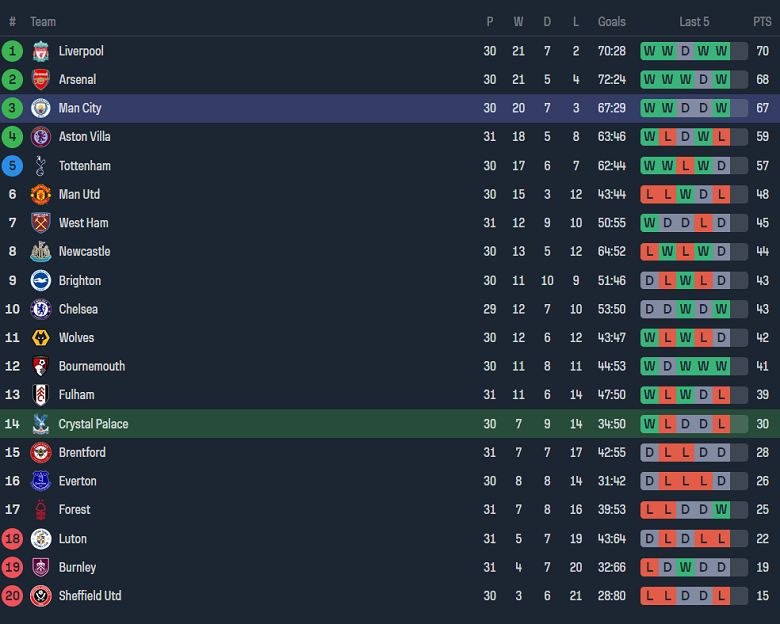Click the Chelsea club crest icon

pyautogui.click(x=40, y=309)
